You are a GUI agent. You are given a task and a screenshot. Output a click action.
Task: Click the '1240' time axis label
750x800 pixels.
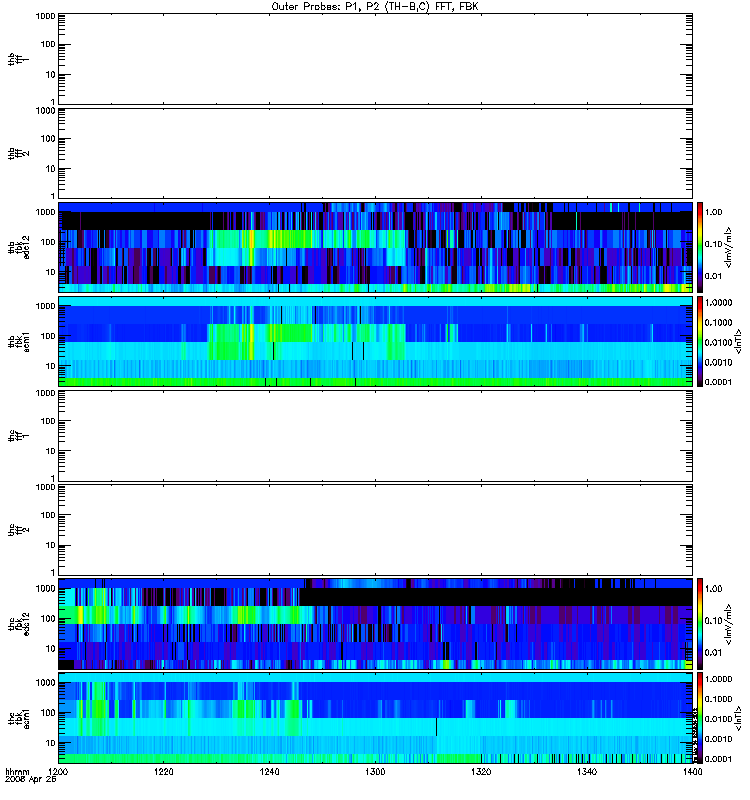click(269, 772)
